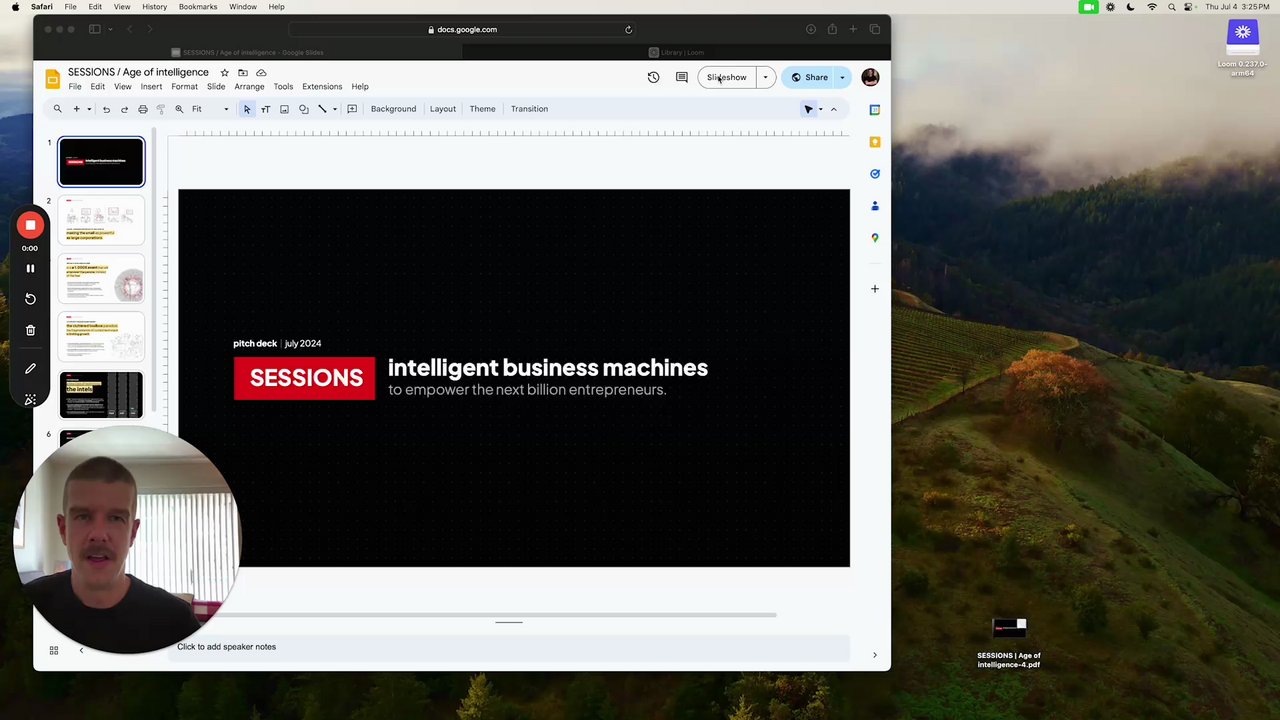Get add-ons with plus icon
The image size is (1280, 720).
[875, 289]
